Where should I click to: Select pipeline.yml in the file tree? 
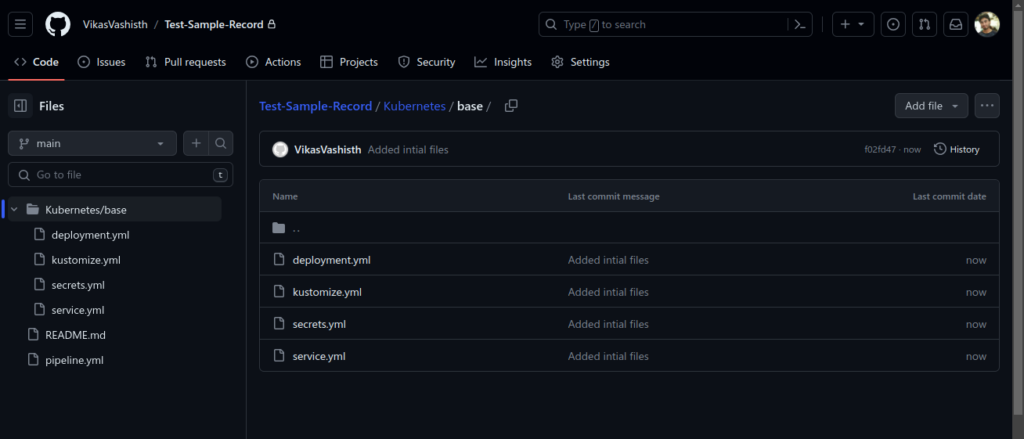[x=74, y=360]
